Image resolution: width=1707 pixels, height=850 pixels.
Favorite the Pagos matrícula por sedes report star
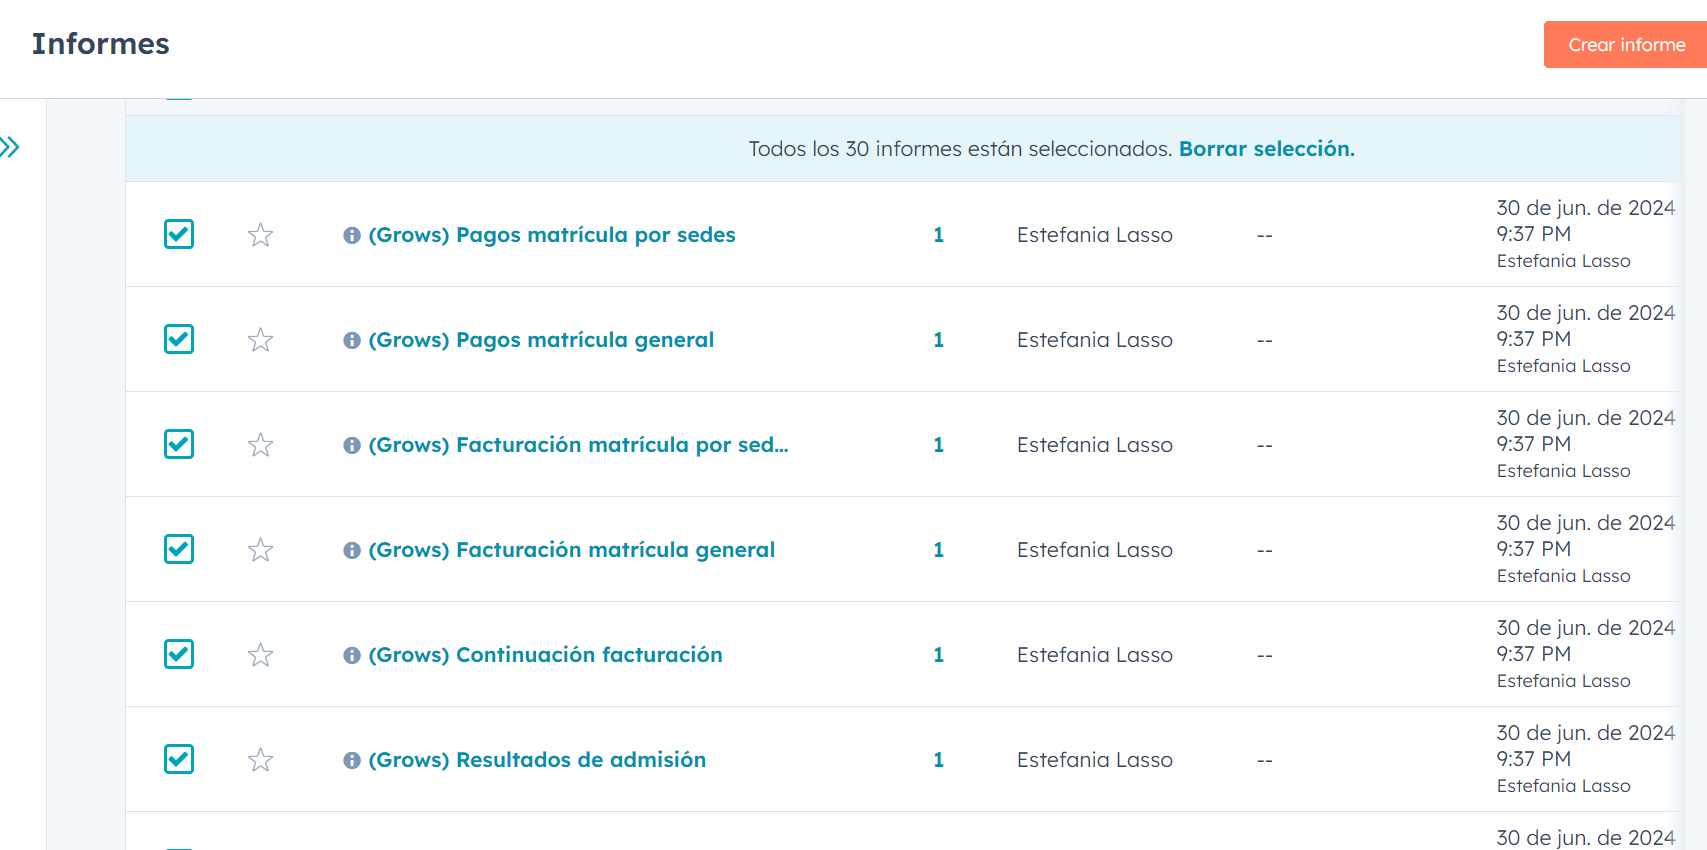tap(261, 235)
